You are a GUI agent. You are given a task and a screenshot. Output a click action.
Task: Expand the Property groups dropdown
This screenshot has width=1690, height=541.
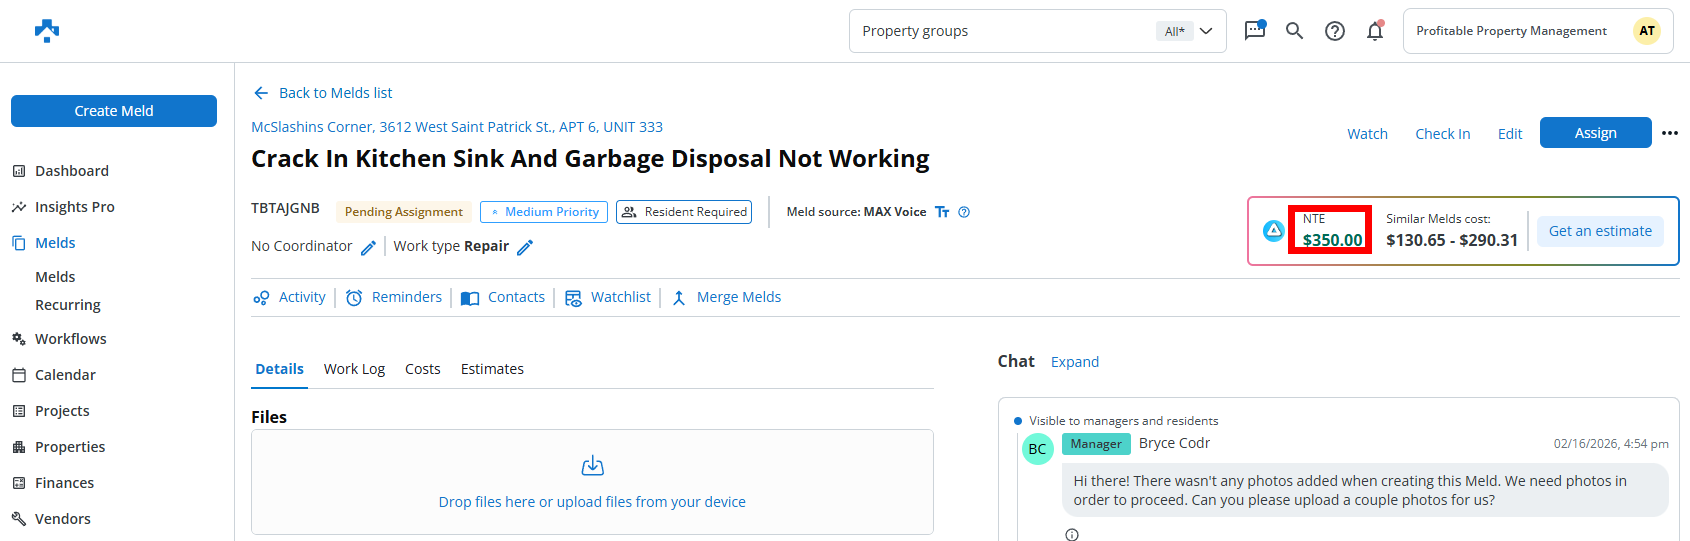point(1206,31)
